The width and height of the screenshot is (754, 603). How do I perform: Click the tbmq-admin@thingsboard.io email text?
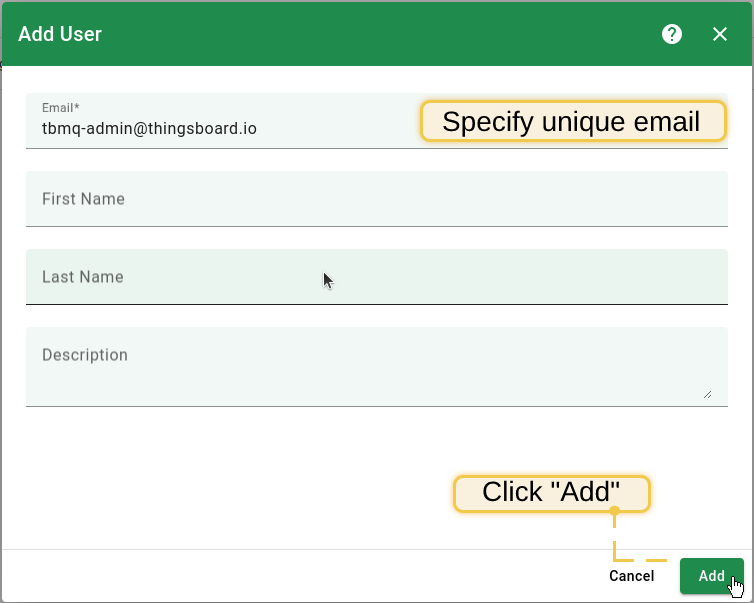(149, 129)
